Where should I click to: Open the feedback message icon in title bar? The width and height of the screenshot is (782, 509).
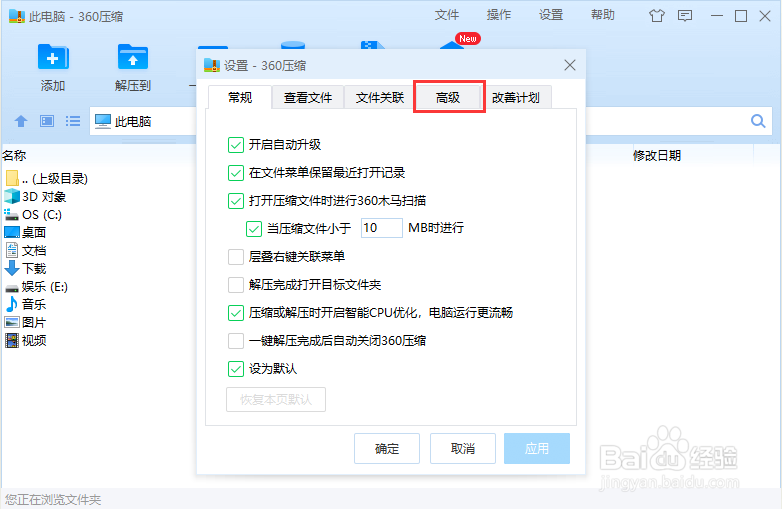[685, 16]
